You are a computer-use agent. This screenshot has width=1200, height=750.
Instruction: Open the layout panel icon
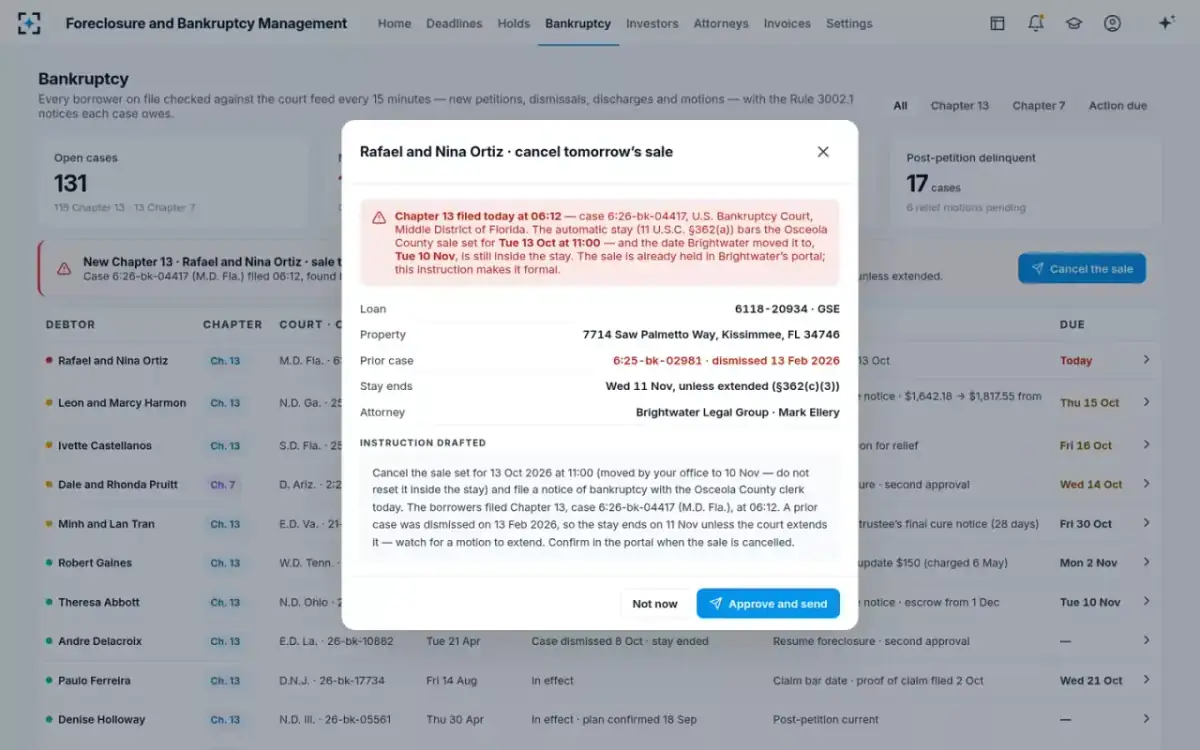997,23
